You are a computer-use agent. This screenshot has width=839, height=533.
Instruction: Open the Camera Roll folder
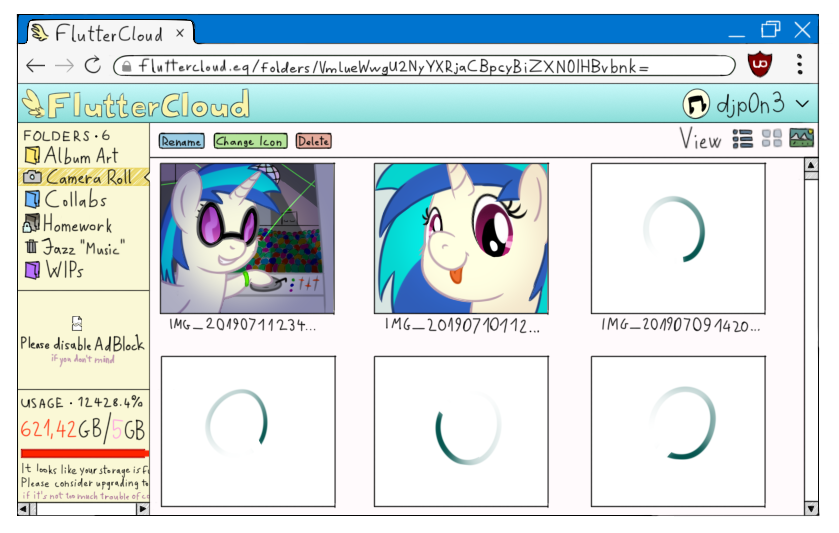pyautogui.click(x=83, y=177)
